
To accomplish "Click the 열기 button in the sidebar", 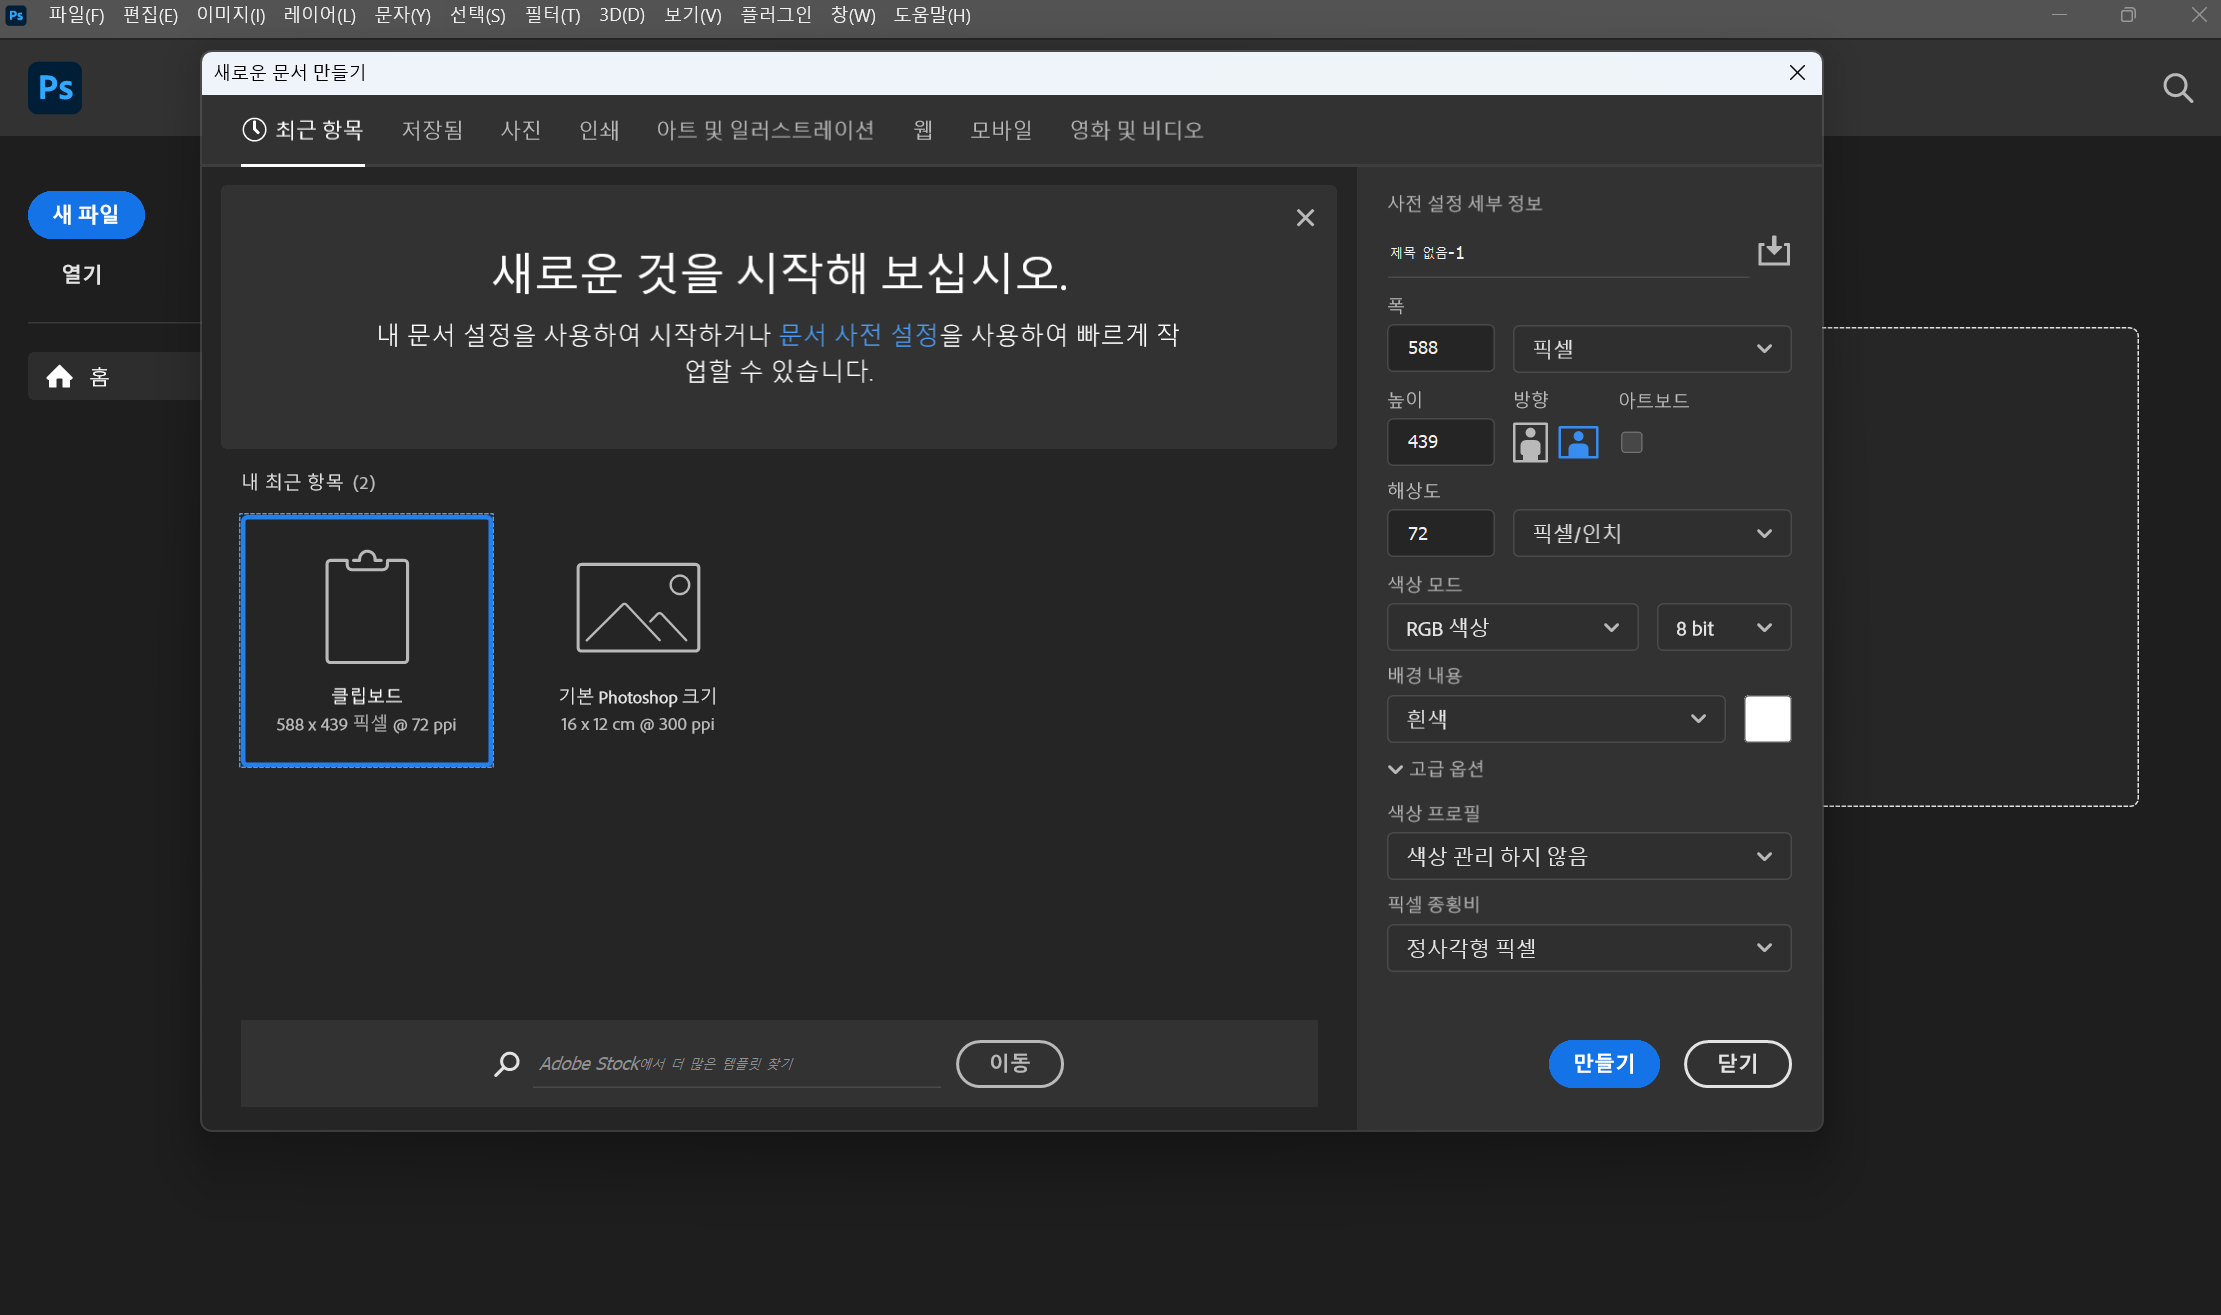I will (x=82, y=274).
